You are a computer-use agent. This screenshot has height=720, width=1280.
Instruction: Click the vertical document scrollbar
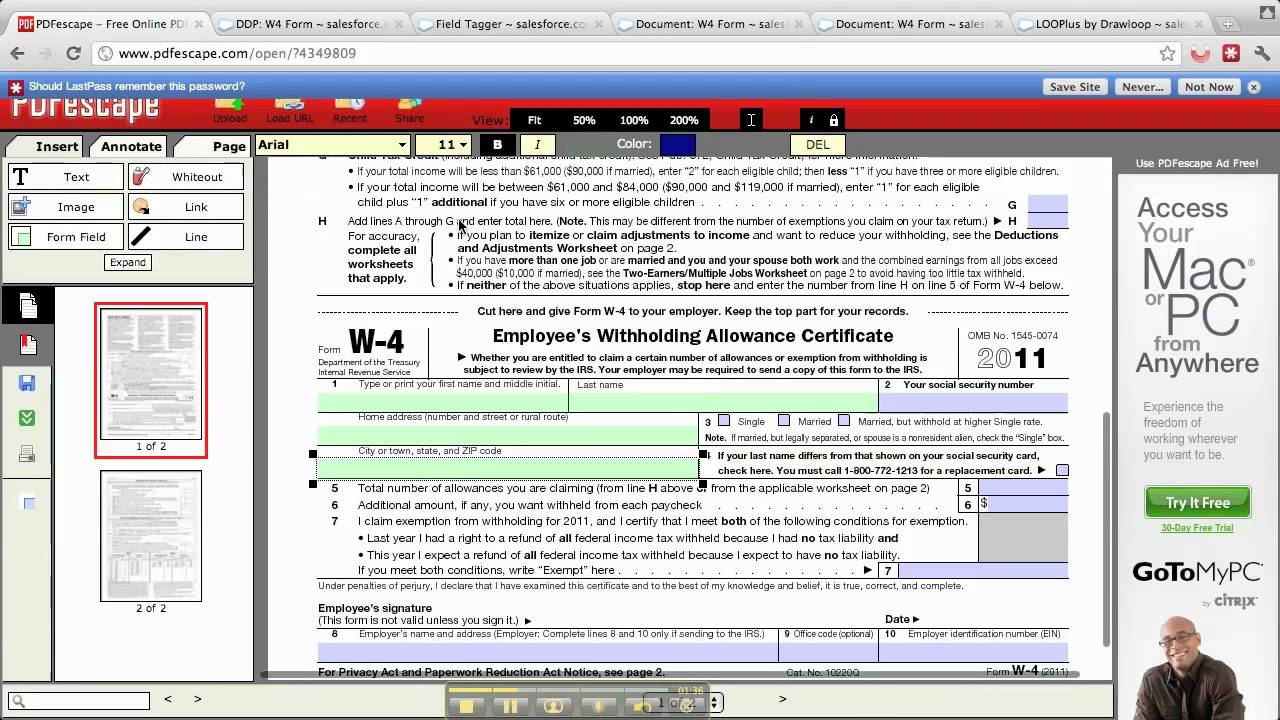(1106, 530)
